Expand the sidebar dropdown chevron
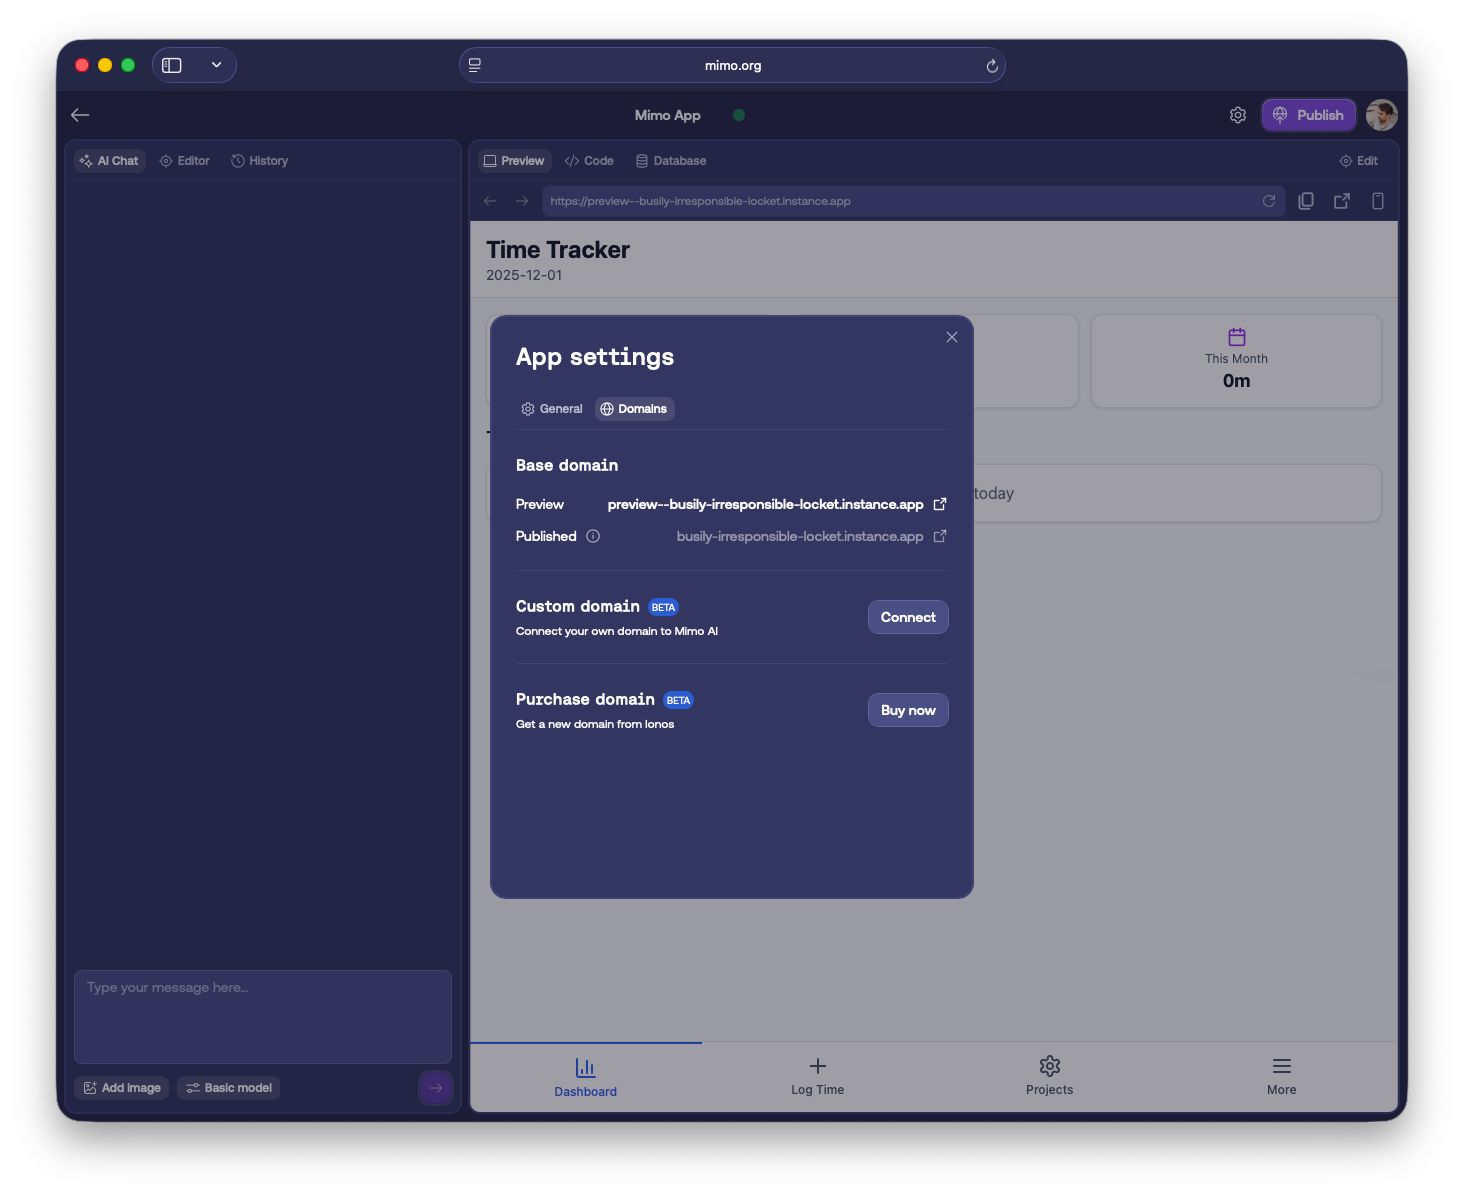This screenshot has height=1195, width=1464. [216, 65]
